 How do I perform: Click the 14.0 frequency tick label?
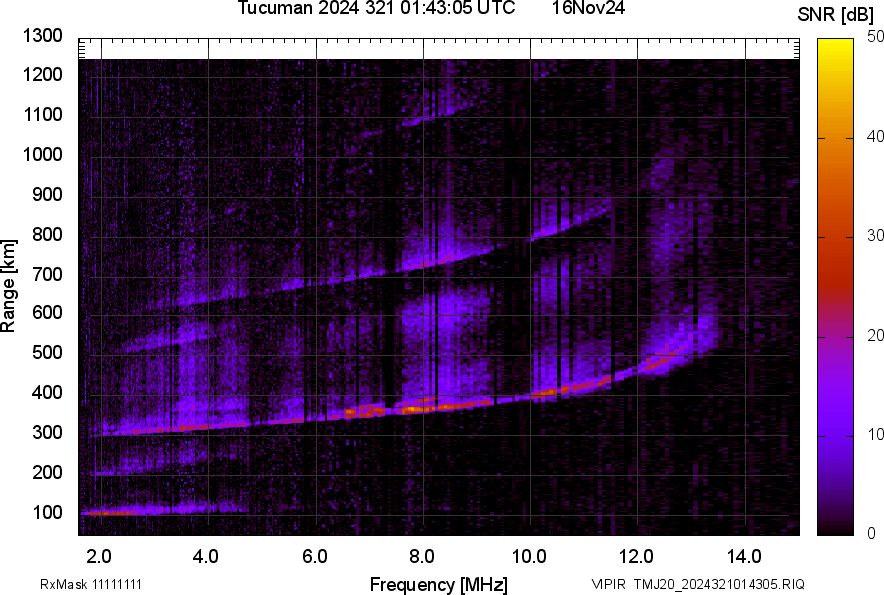click(x=745, y=556)
